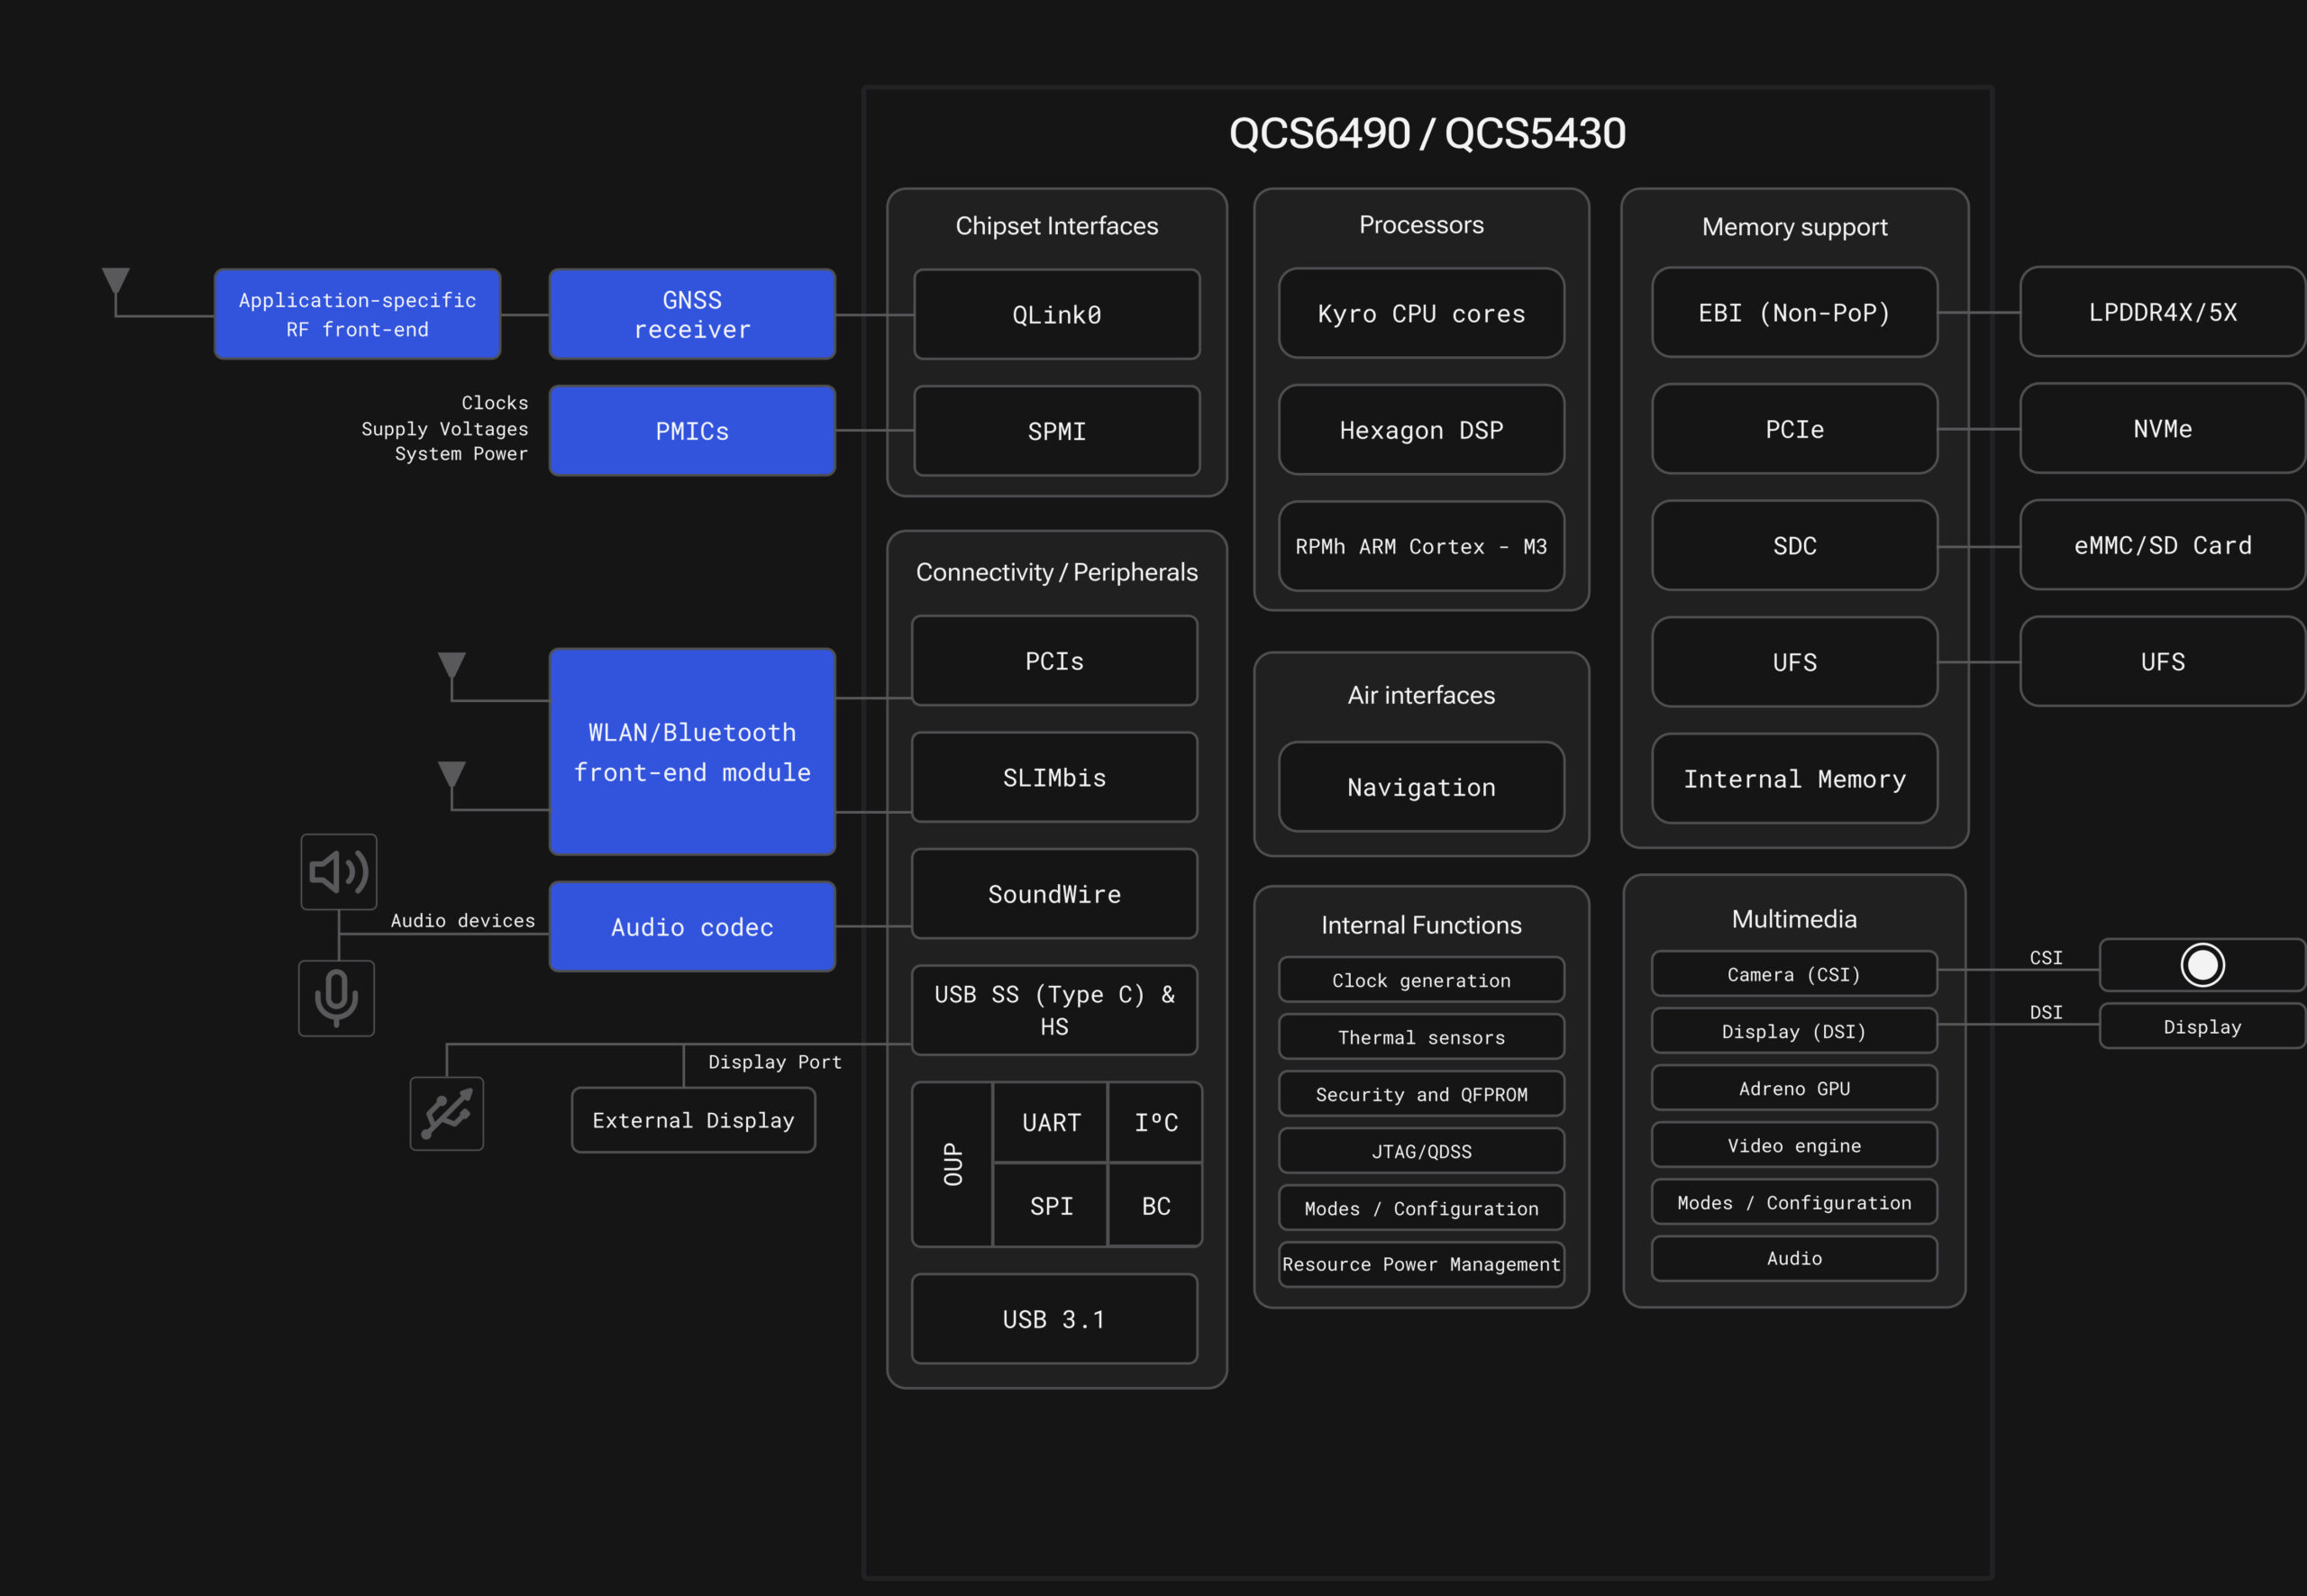Click external UFS box outside the chip
The image size is (2307, 1596).
pos(2163,661)
